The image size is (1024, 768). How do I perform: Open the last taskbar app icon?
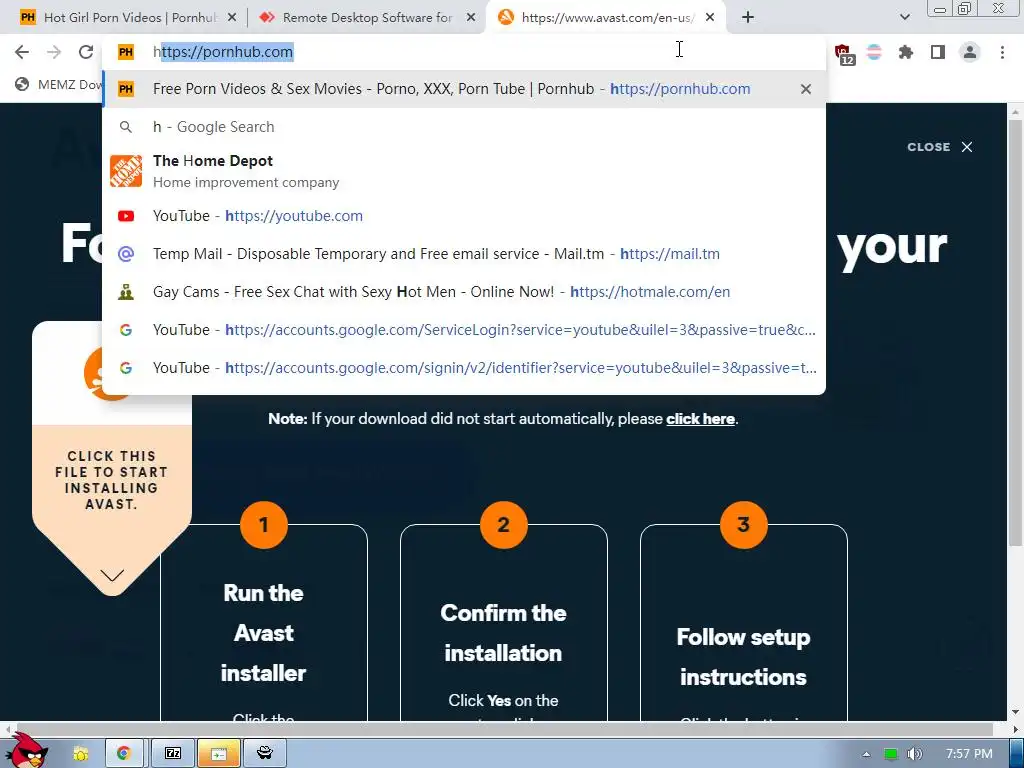(264, 753)
